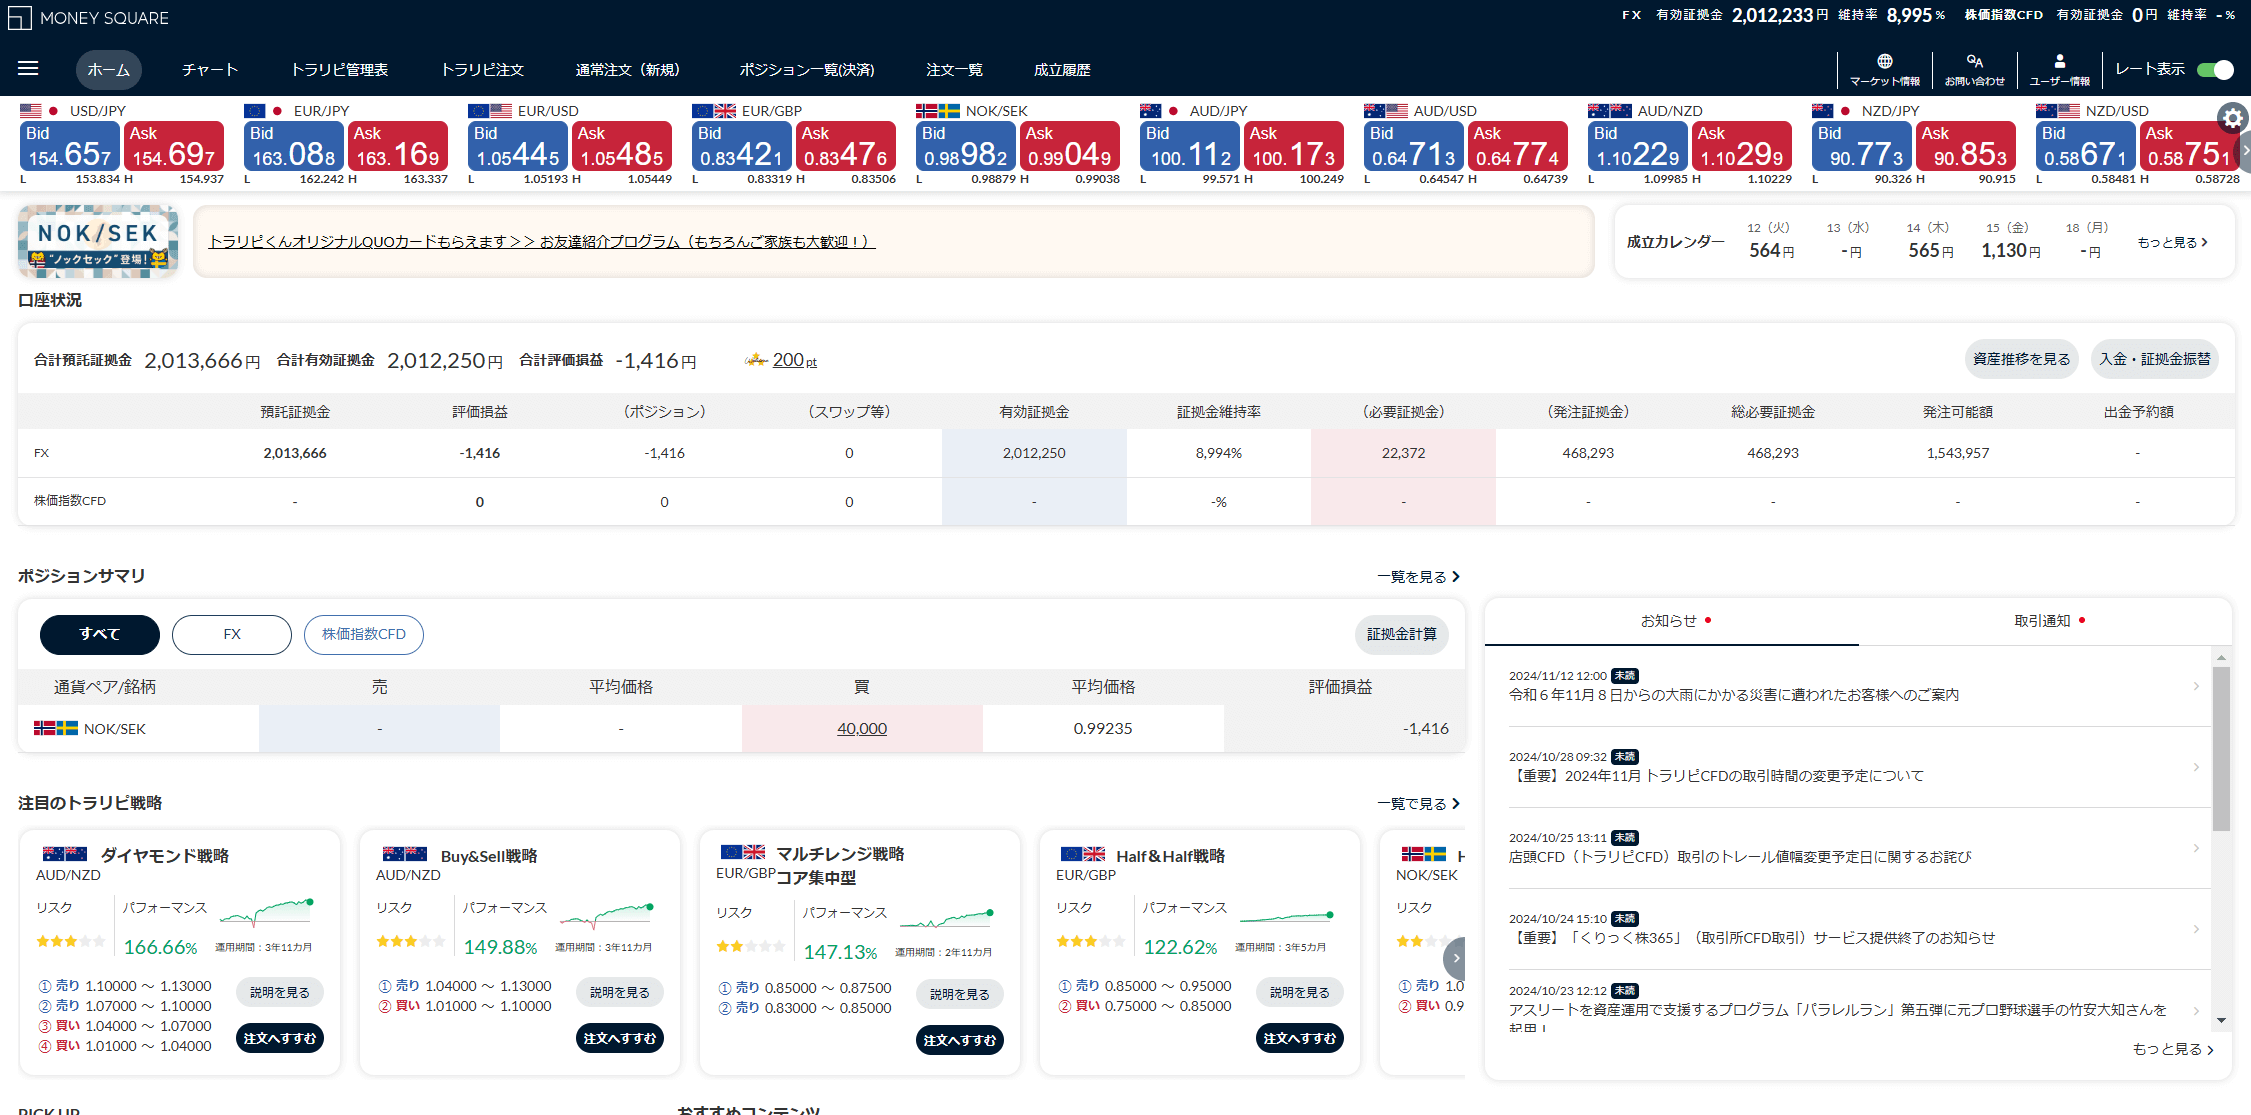This screenshot has height=1115, width=2251.
Task: Click the AUD/USD flag pair icon
Action: pos(1386,111)
